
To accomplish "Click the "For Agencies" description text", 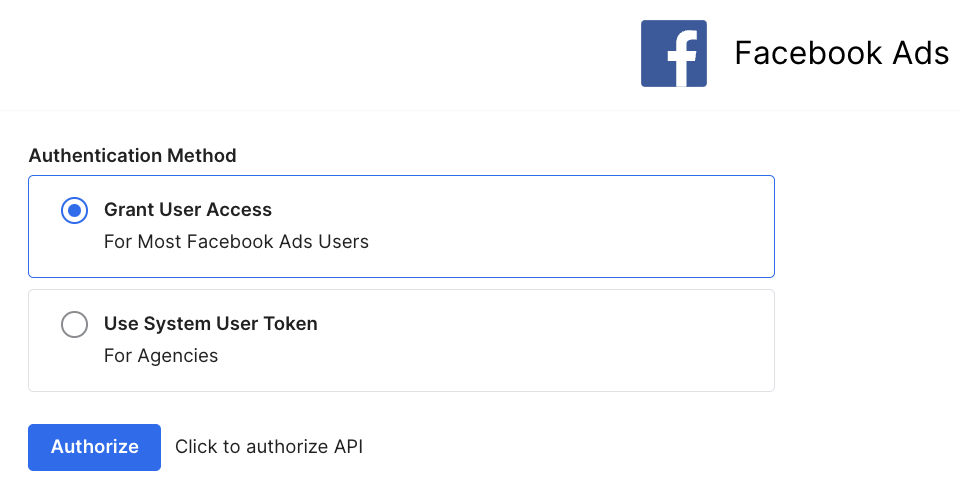I will [x=161, y=356].
